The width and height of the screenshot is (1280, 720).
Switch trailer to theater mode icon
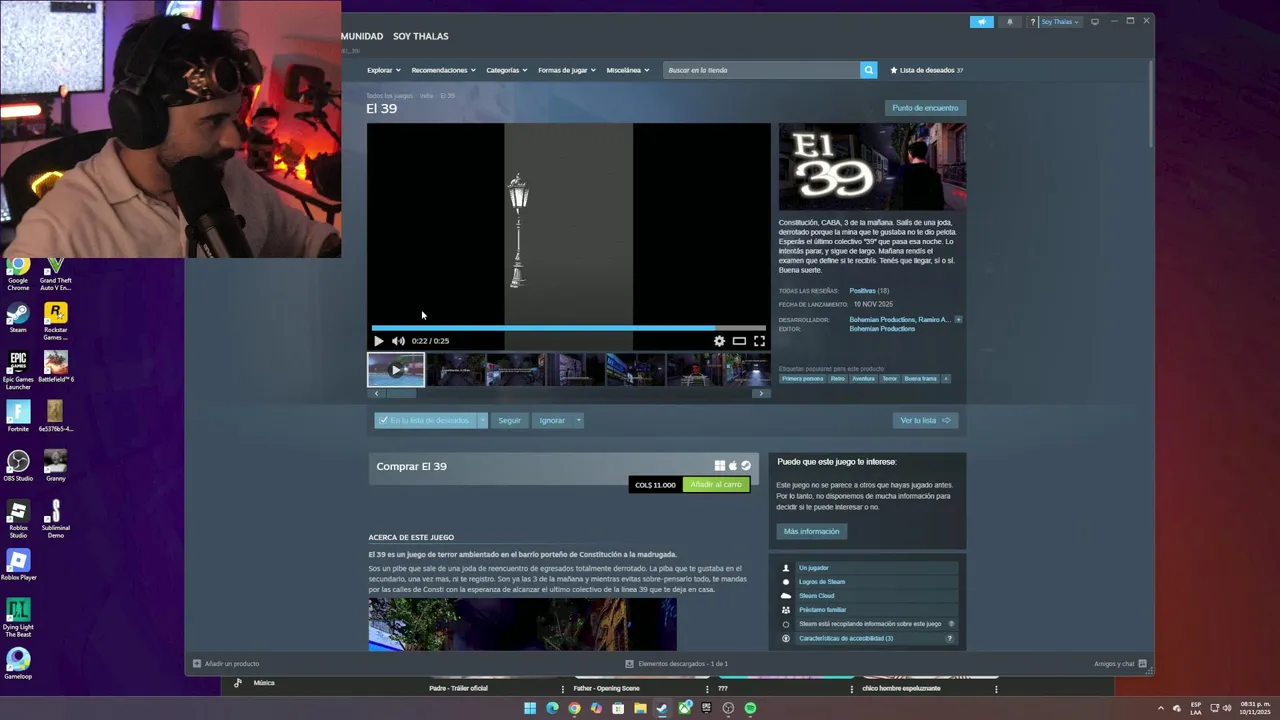pyautogui.click(x=739, y=341)
